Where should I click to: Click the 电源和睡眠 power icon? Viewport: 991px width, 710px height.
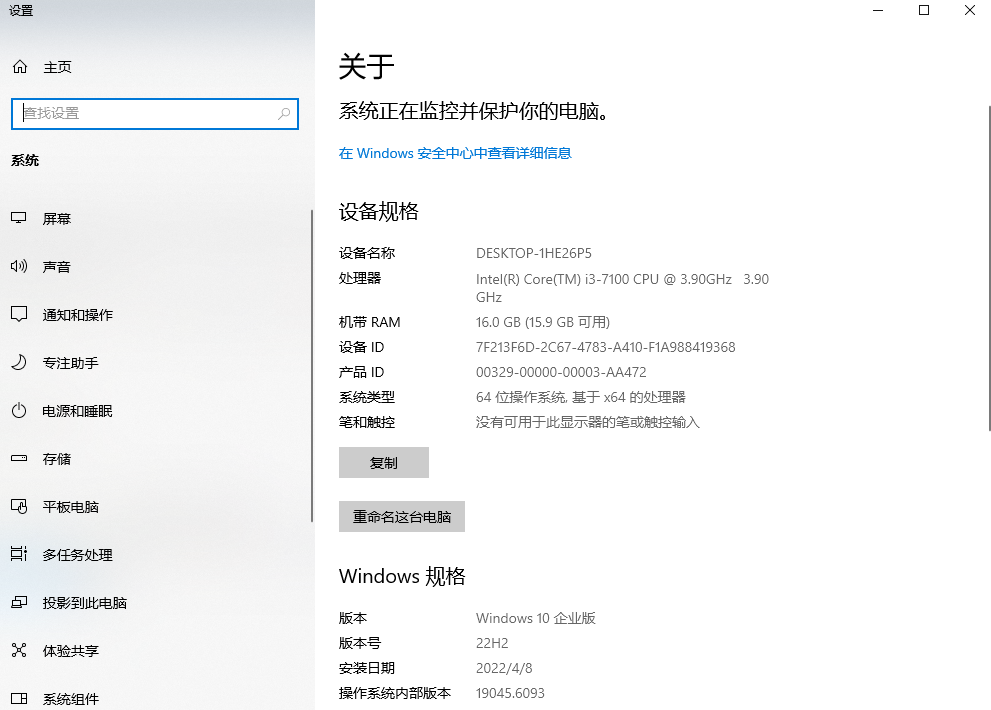(19, 410)
